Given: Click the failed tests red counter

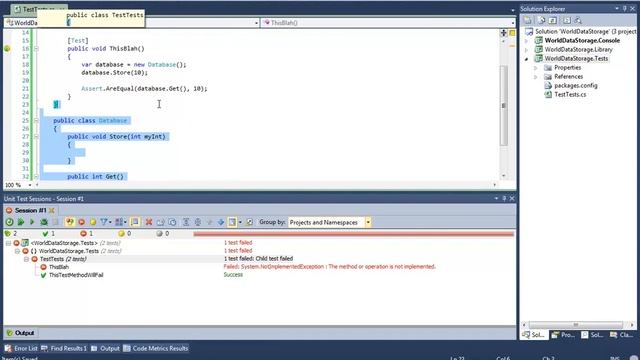Looking at the screenshot, I should 87,233.
